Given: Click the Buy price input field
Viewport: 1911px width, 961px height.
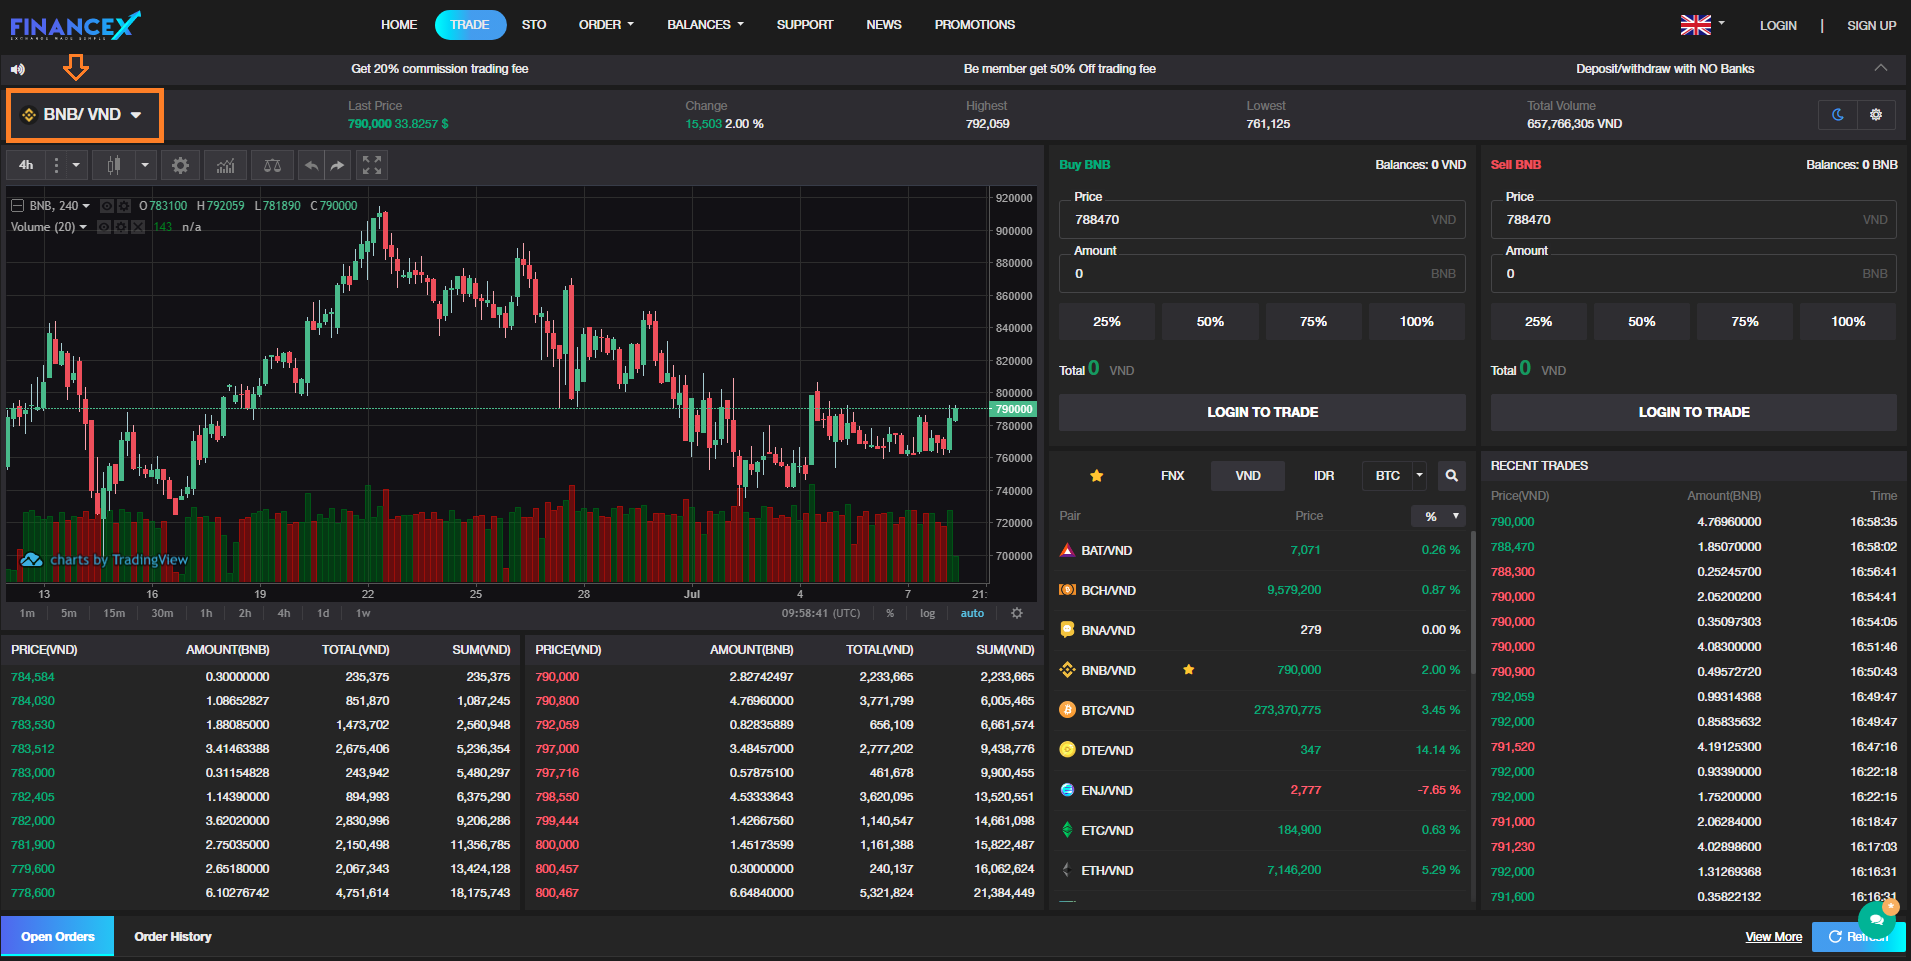Looking at the screenshot, I should click(x=1262, y=220).
